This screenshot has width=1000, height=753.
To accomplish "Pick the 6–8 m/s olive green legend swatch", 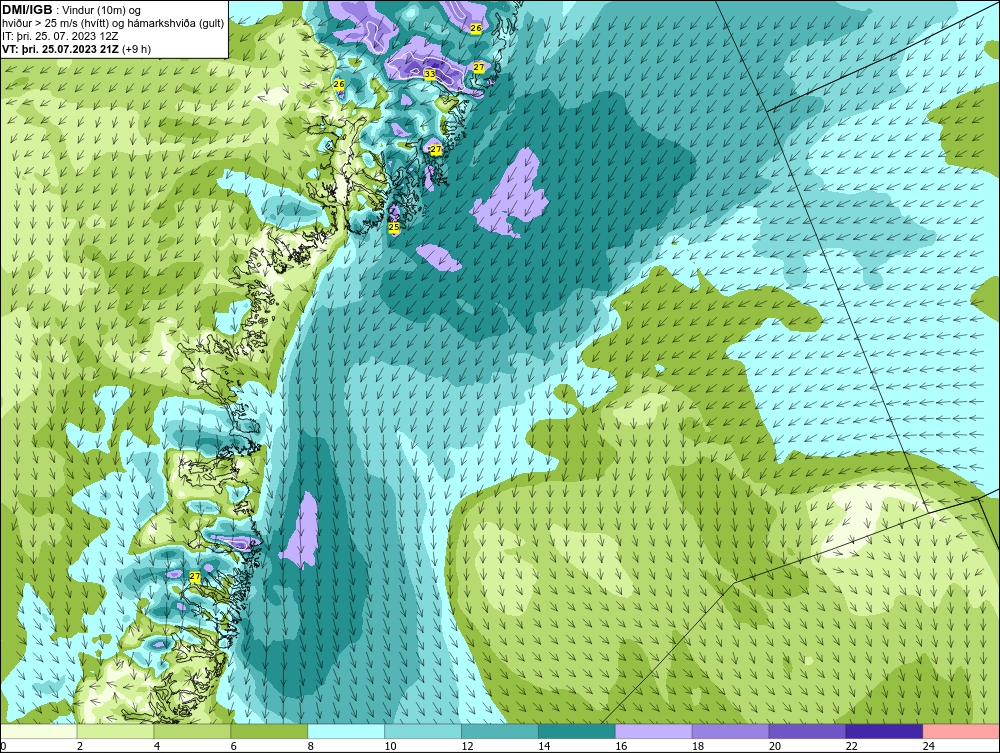I will [x=269, y=731].
